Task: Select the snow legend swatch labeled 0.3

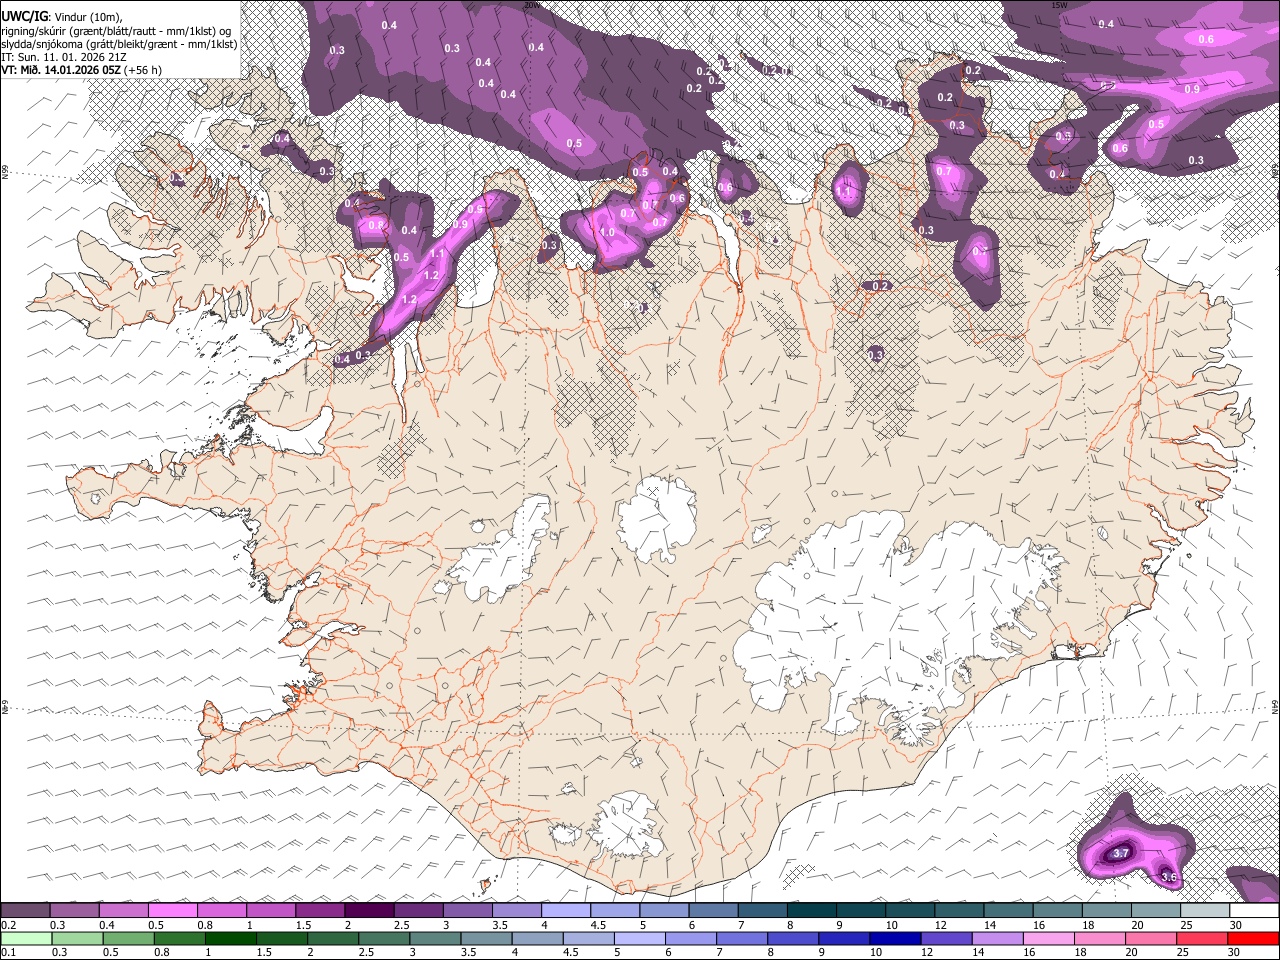Action: pos(75,911)
